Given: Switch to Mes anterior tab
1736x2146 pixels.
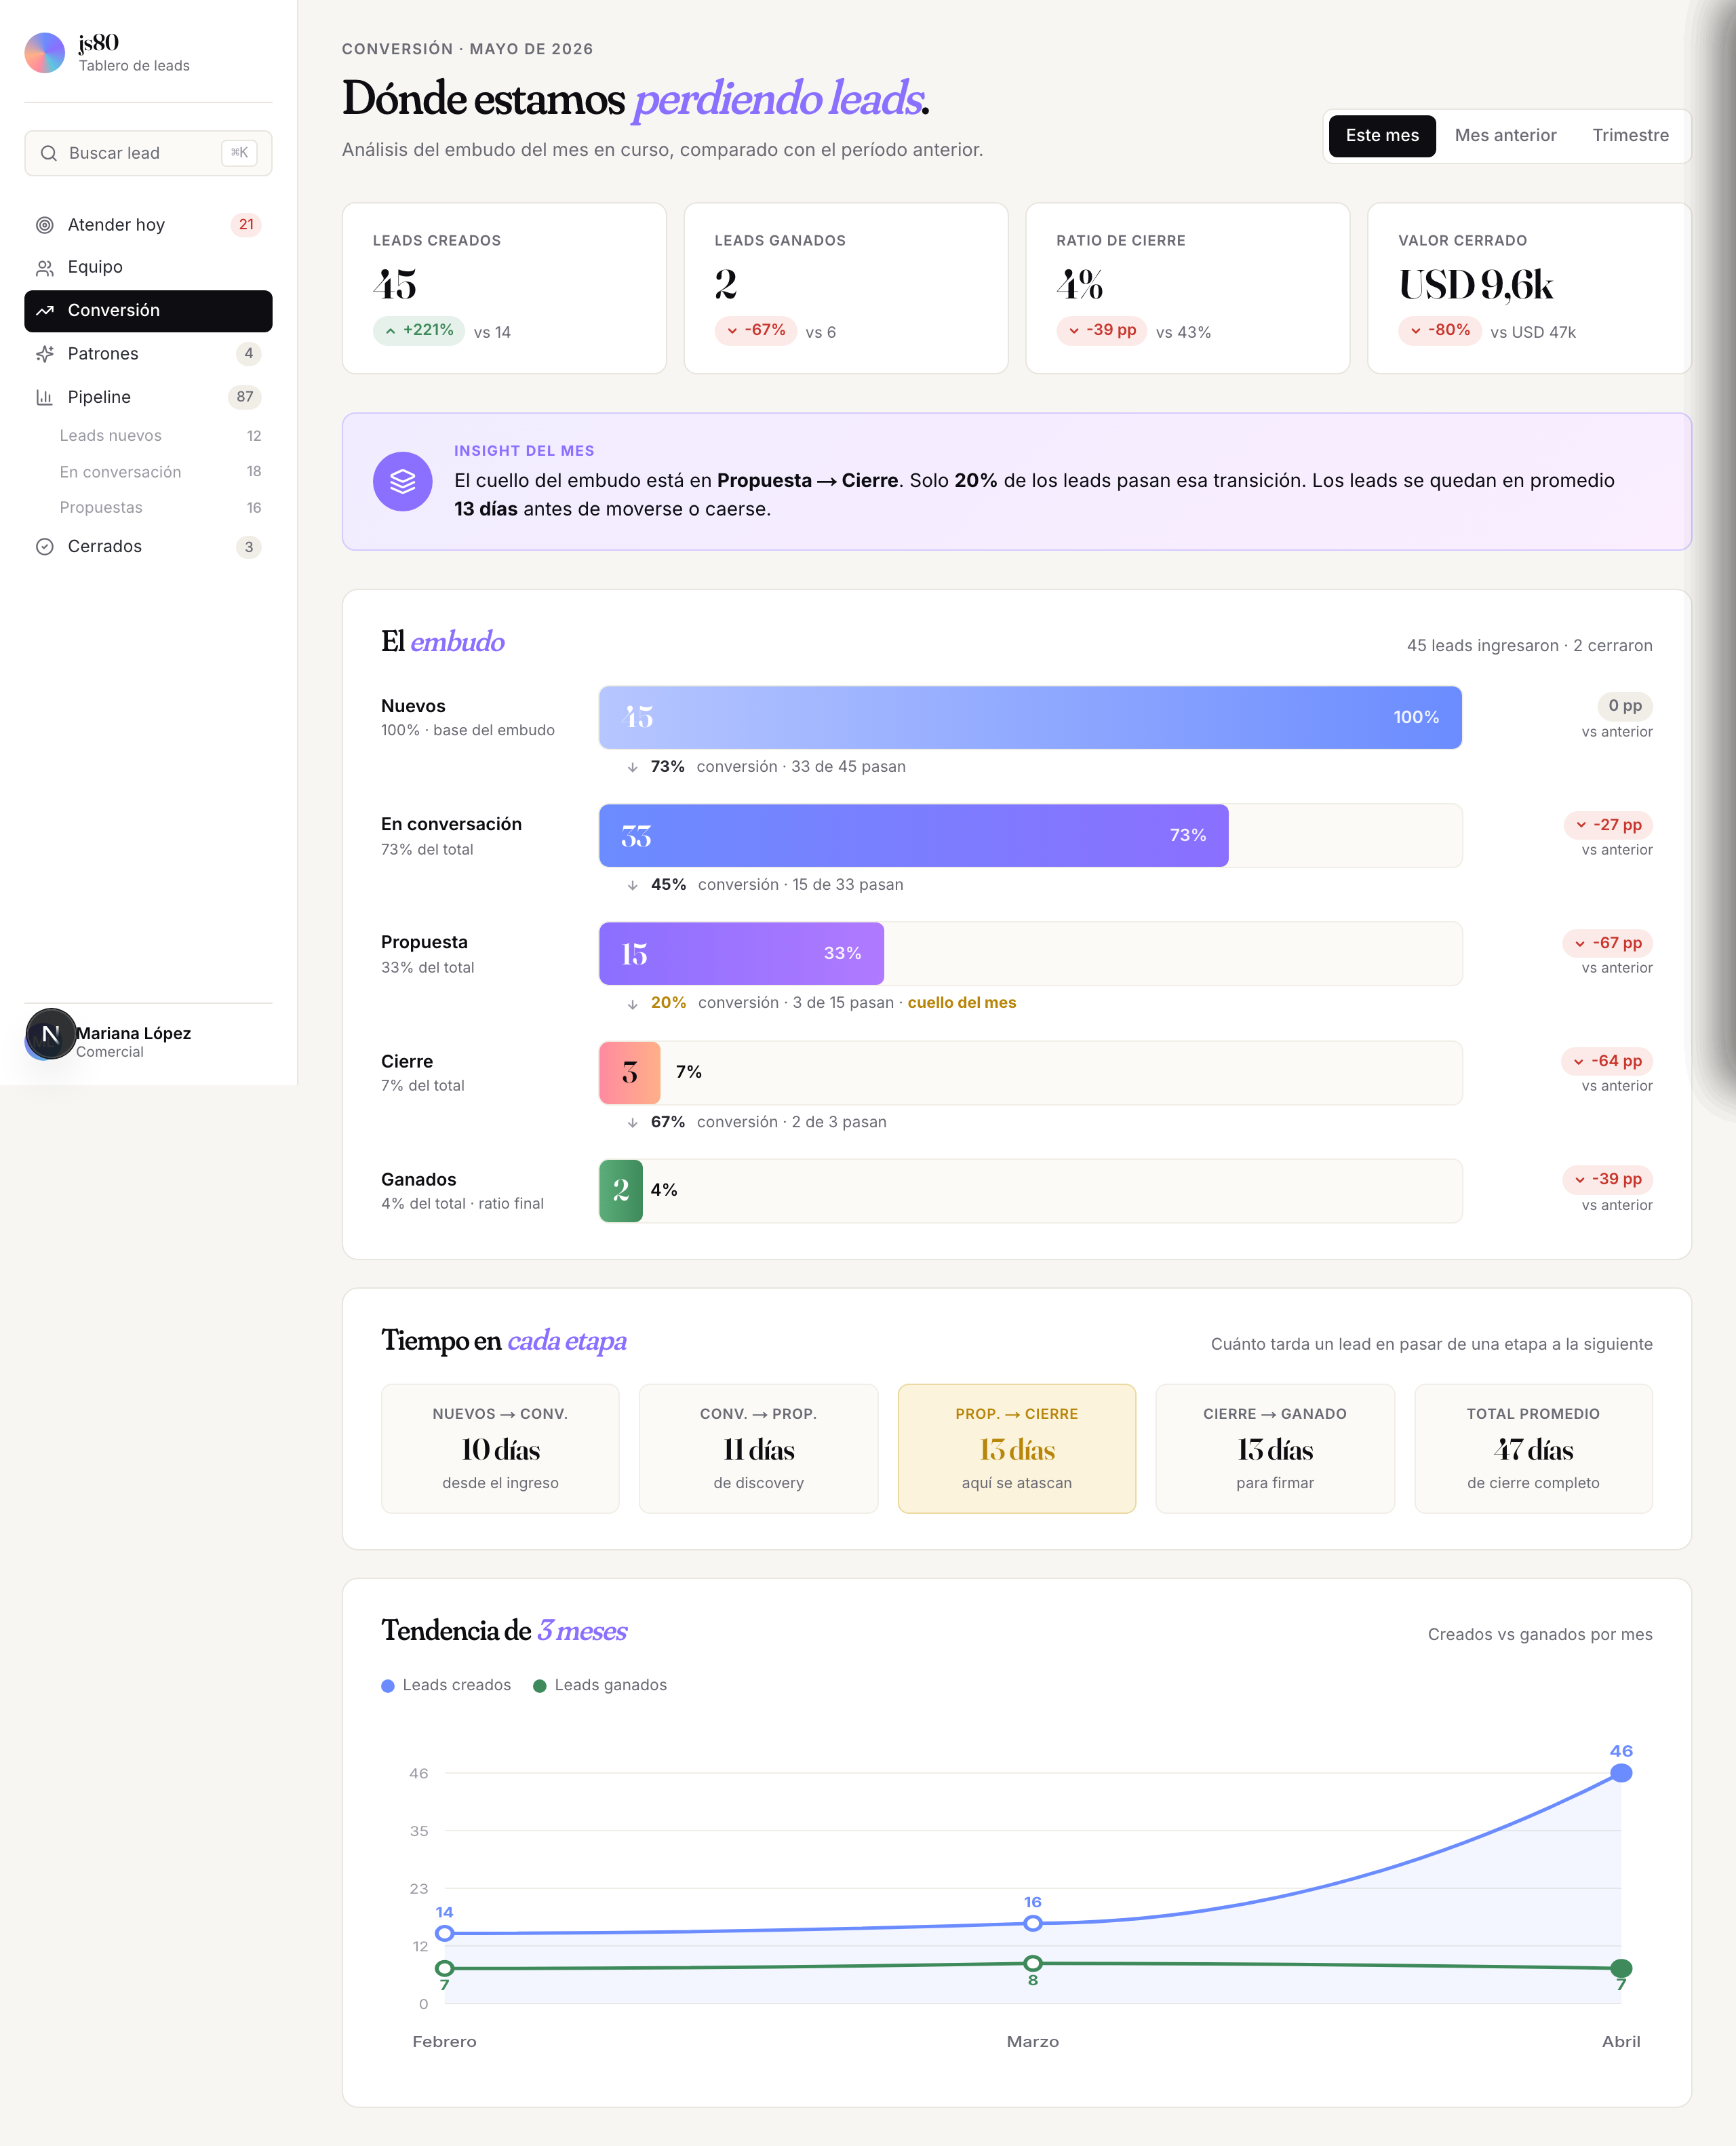Looking at the screenshot, I should [x=1505, y=136].
